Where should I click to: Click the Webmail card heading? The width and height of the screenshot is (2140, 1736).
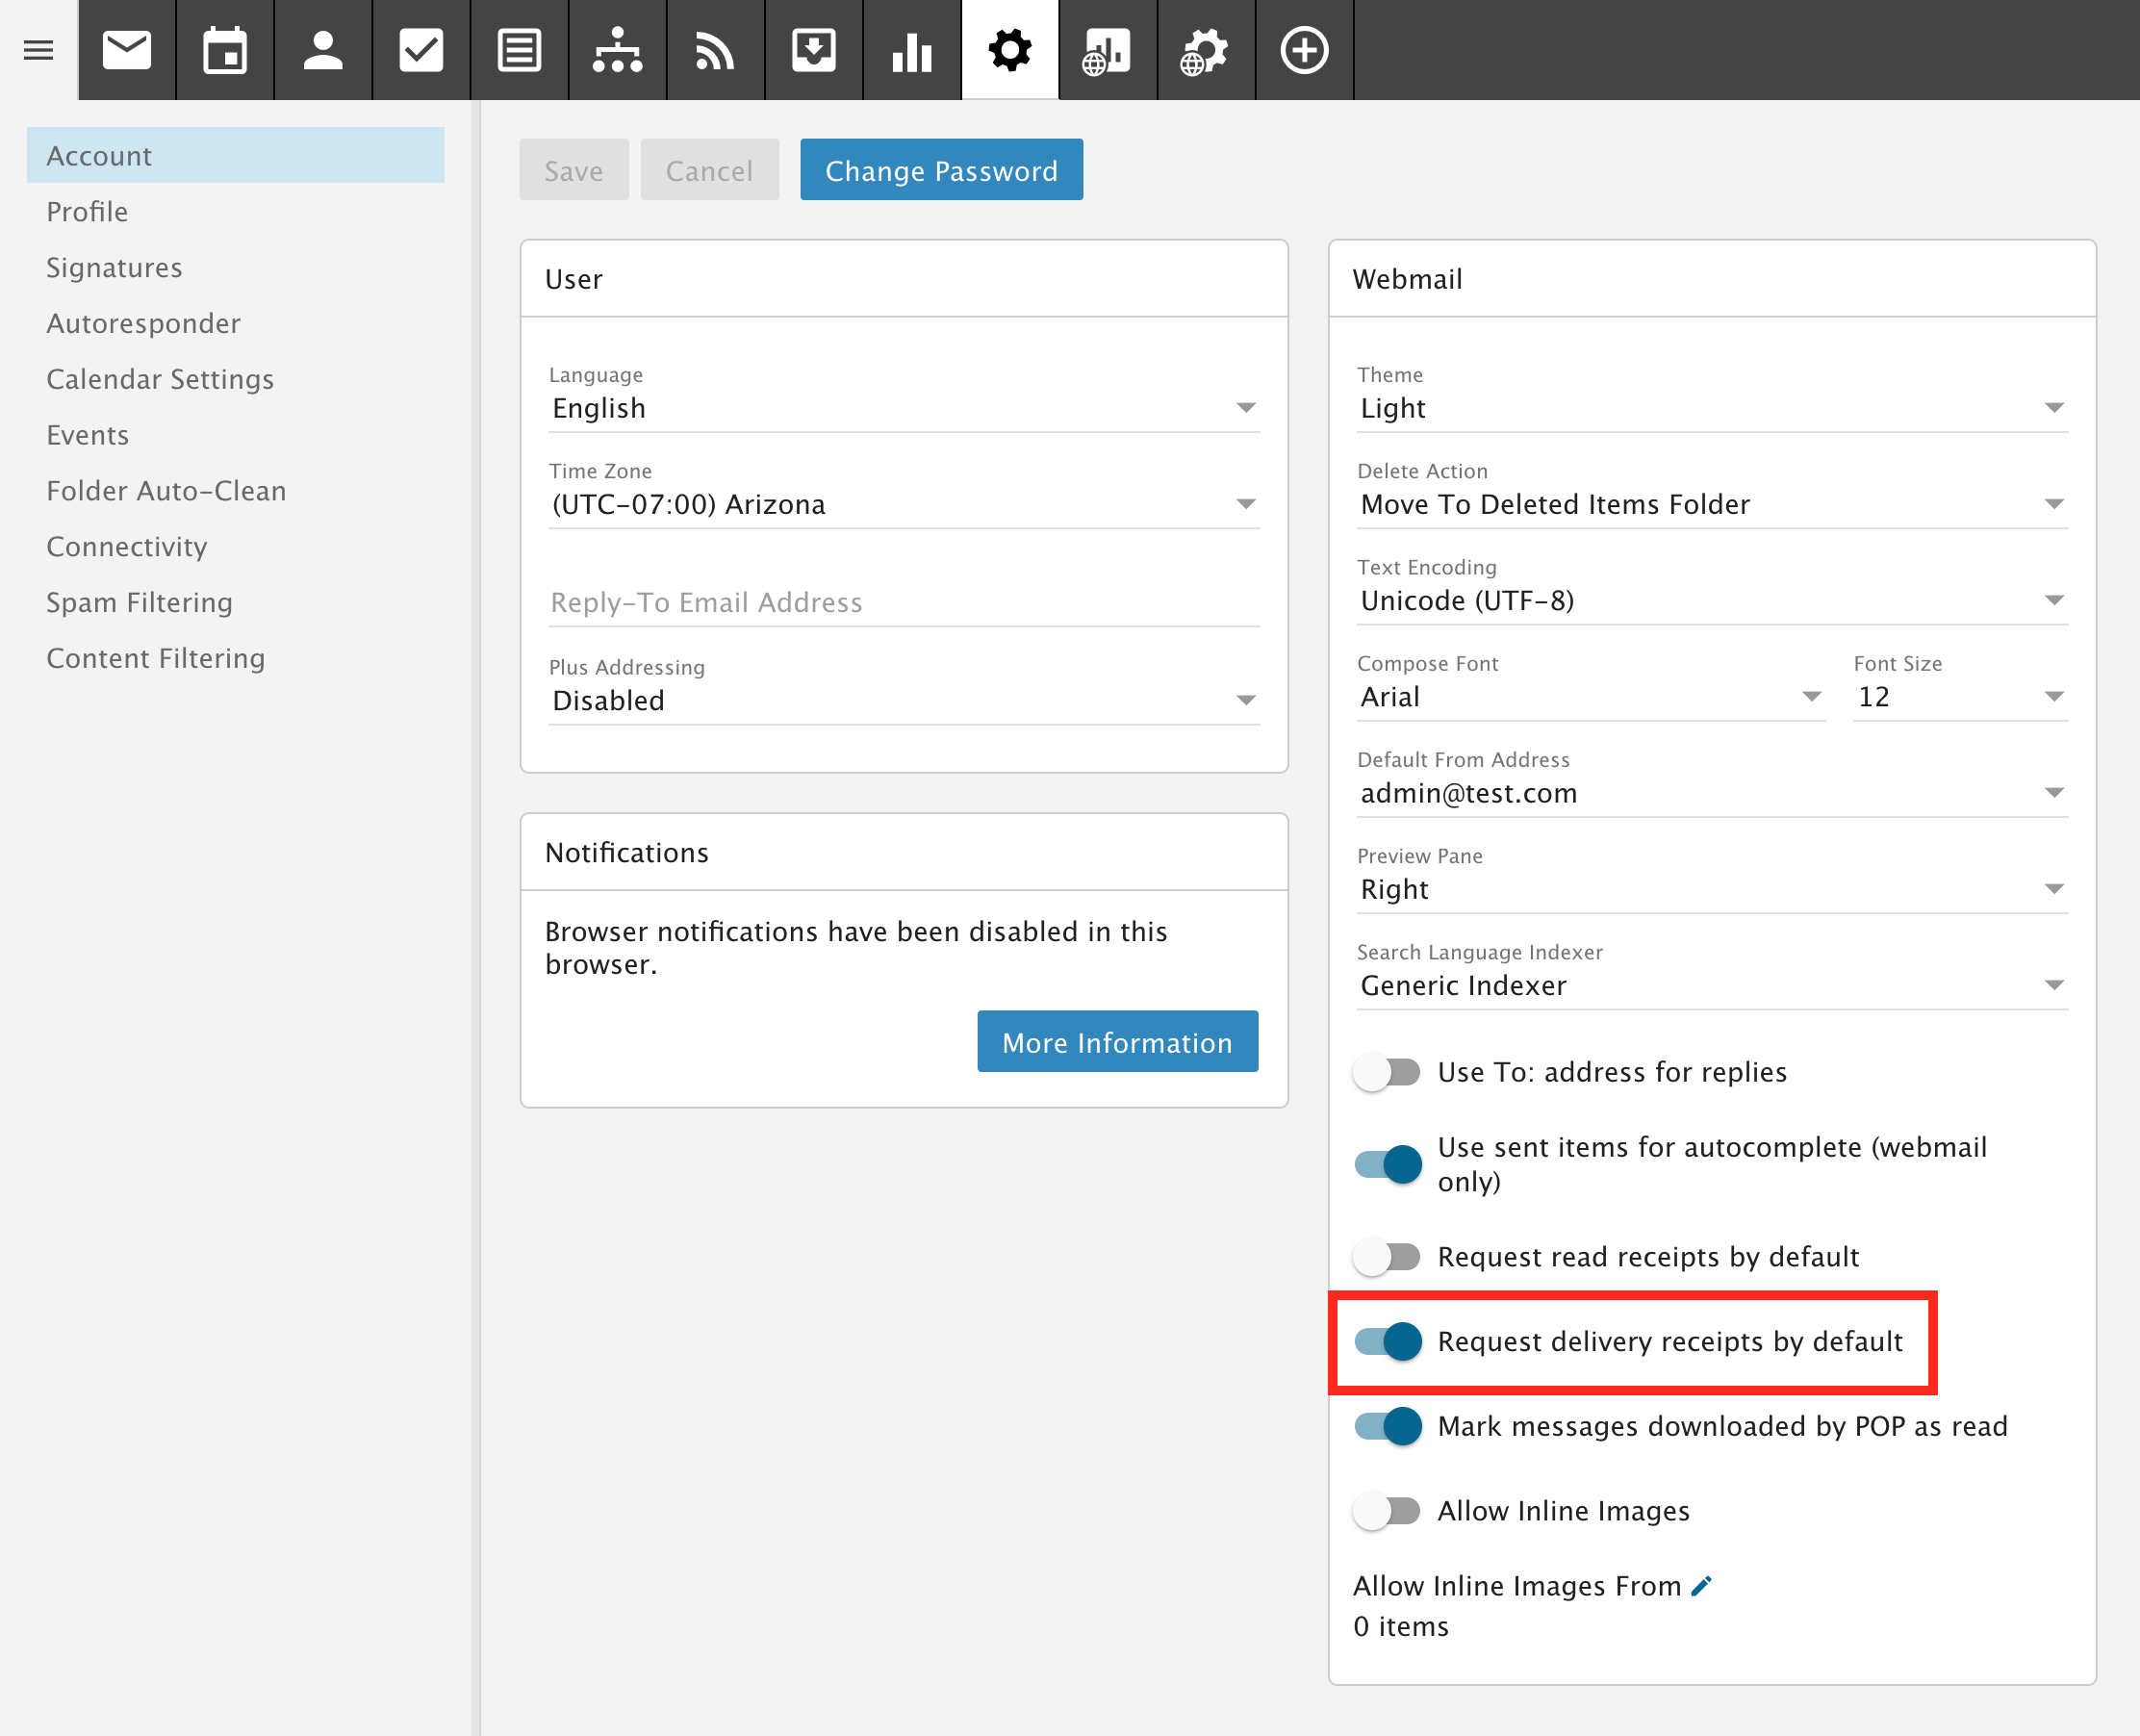(1407, 279)
